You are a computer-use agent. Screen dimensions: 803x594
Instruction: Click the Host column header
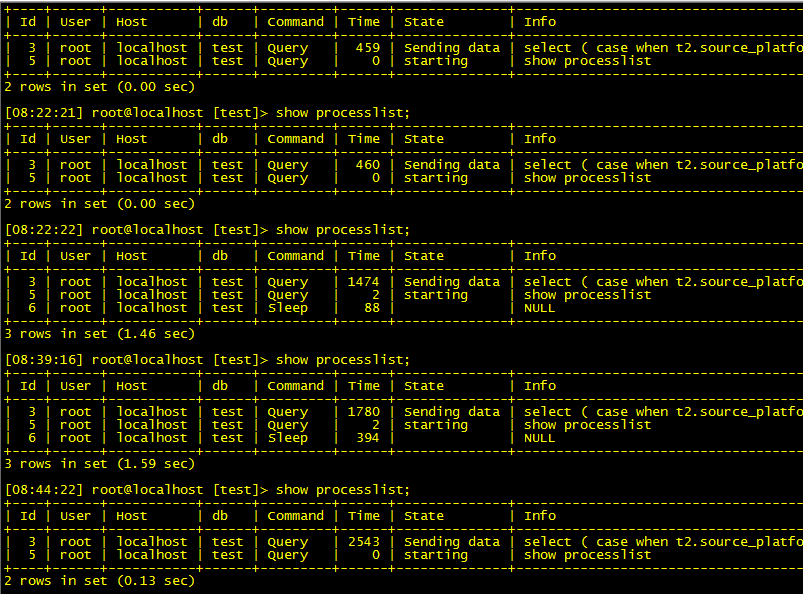tap(131, 21)
